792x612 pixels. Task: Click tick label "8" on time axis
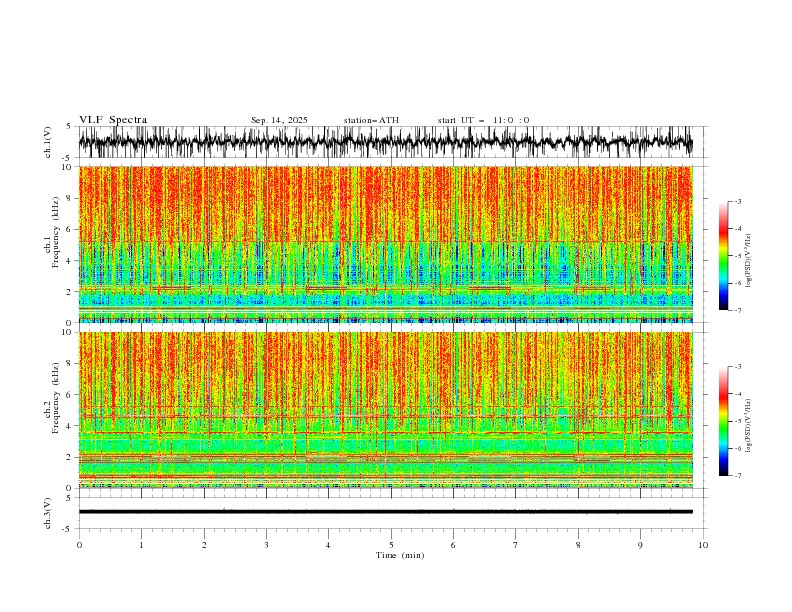pyautogui.click(x=578, y=545)
